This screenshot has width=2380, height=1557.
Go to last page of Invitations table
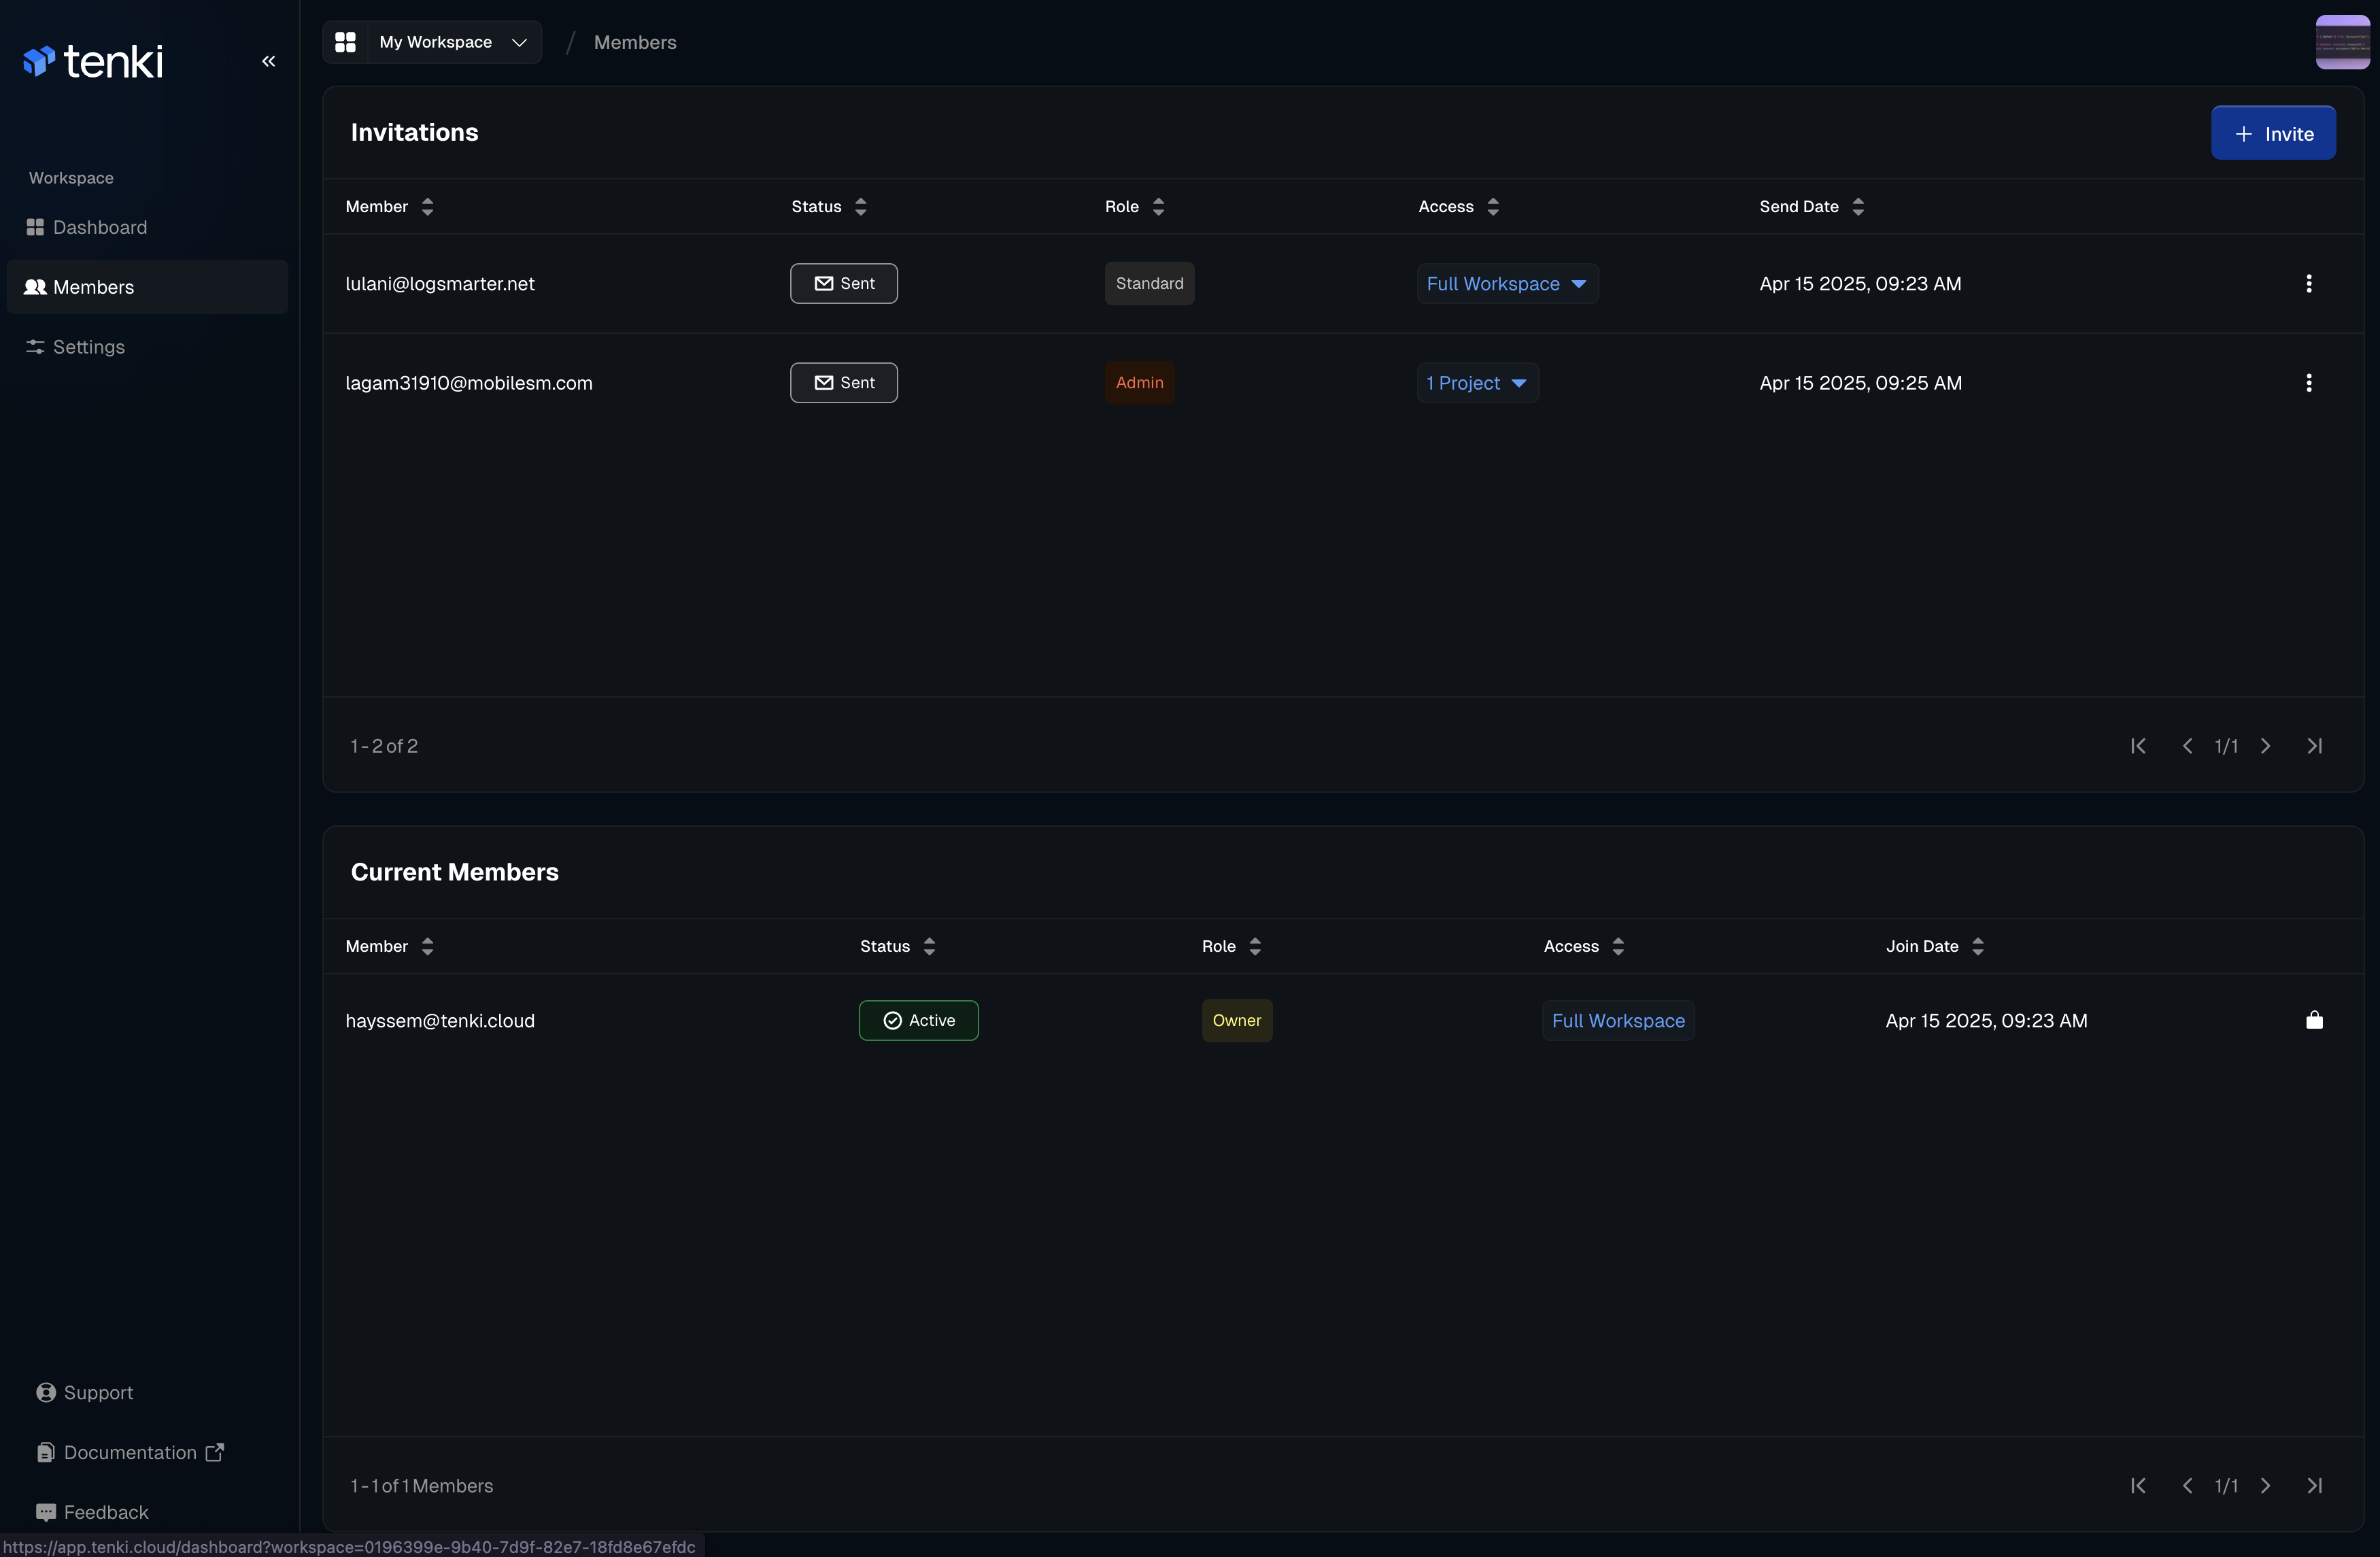[2314, 746]
